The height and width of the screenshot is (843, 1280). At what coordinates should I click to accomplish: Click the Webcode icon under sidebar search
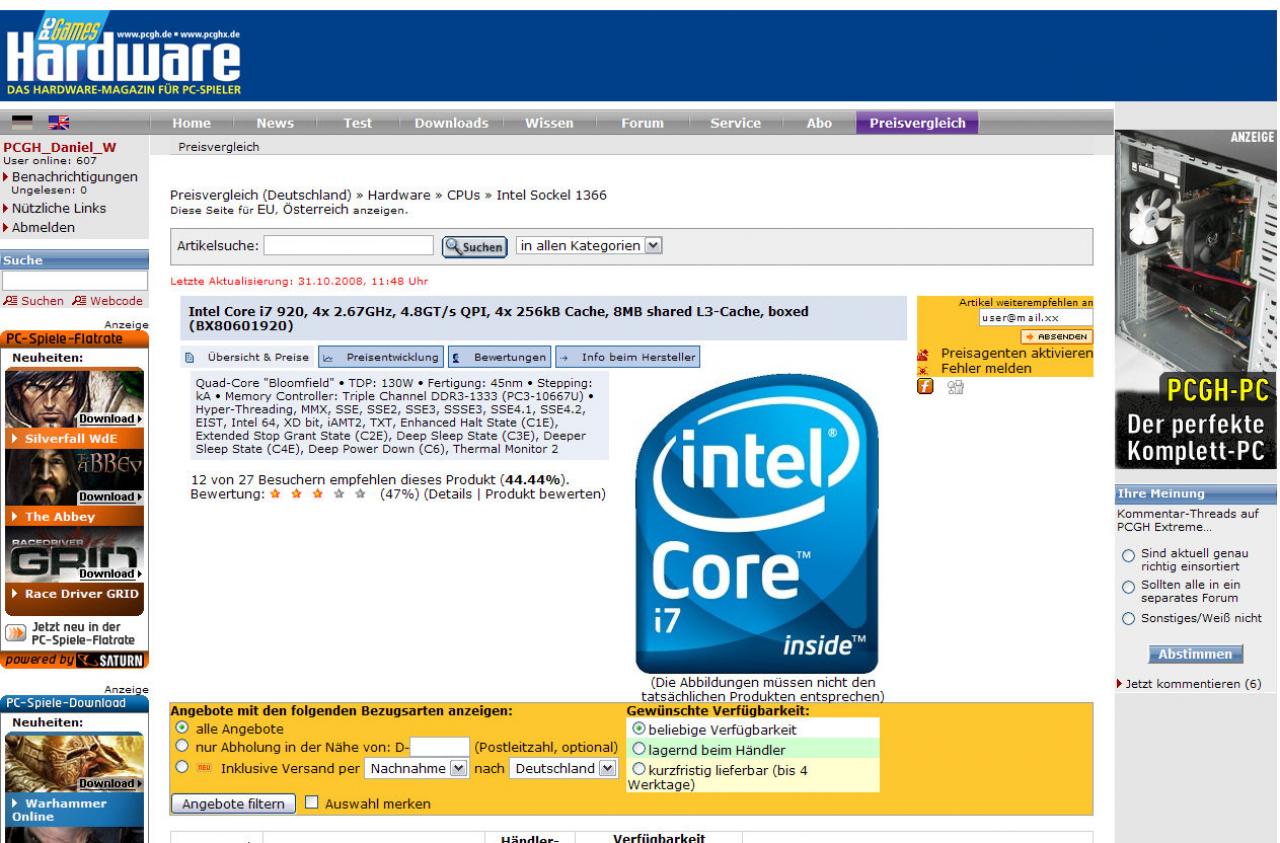[77, 301]
